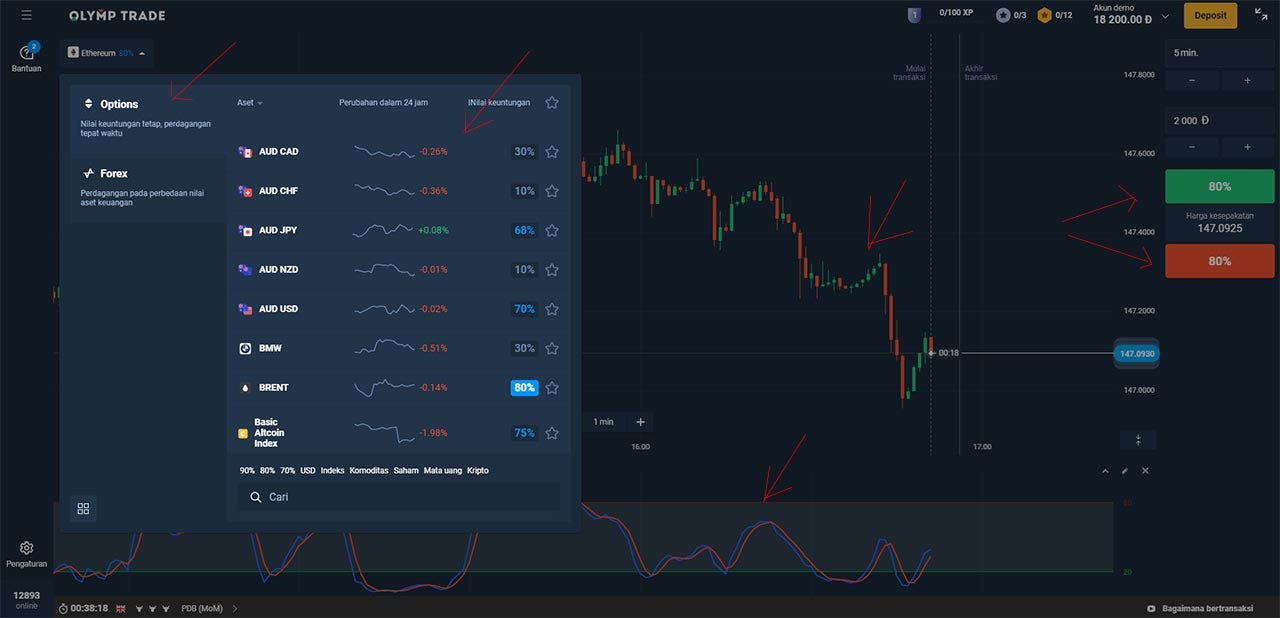Viewport: 1280px width, 618px height.
Task: Click the timer icon in bottom bar
Action: pyautogui.click(x=63, y=608)
